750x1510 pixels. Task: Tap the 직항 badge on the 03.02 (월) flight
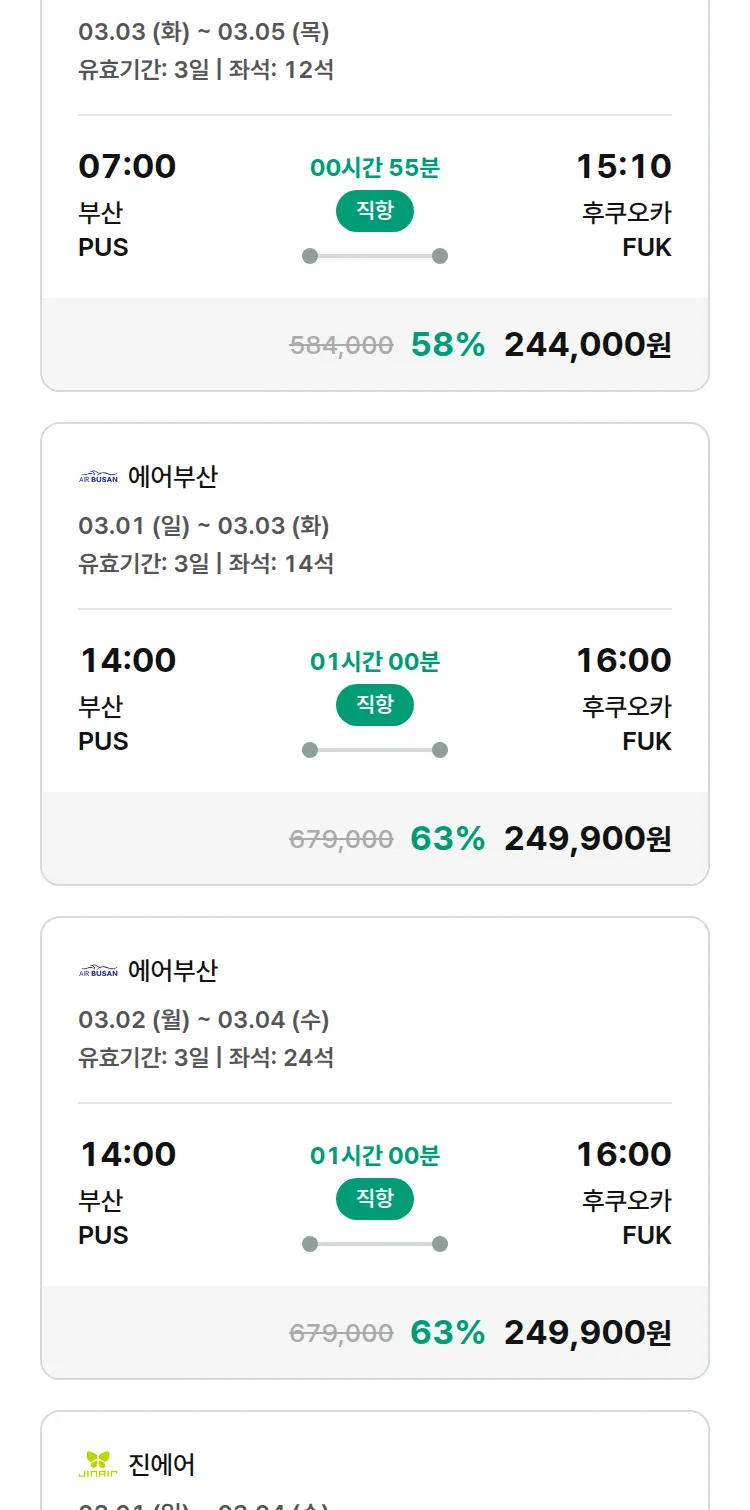coord(375,1199)
